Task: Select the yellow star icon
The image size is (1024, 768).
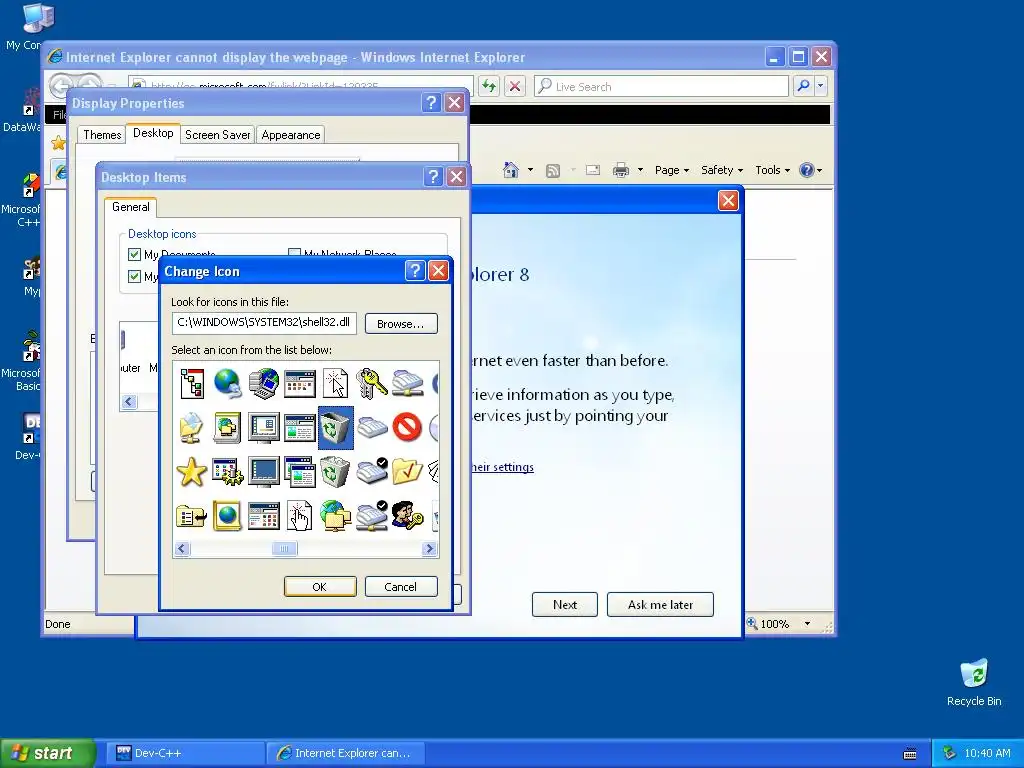Action: tap(192, 472)
